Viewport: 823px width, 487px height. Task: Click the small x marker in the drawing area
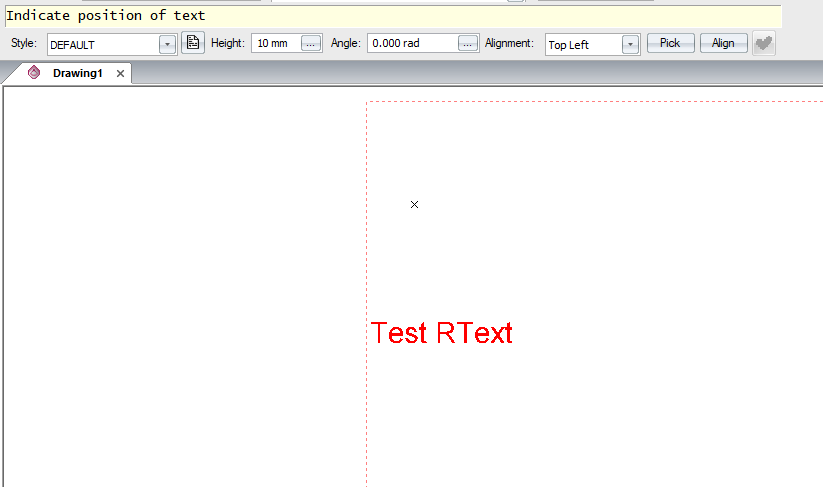(x=415, y=205)
